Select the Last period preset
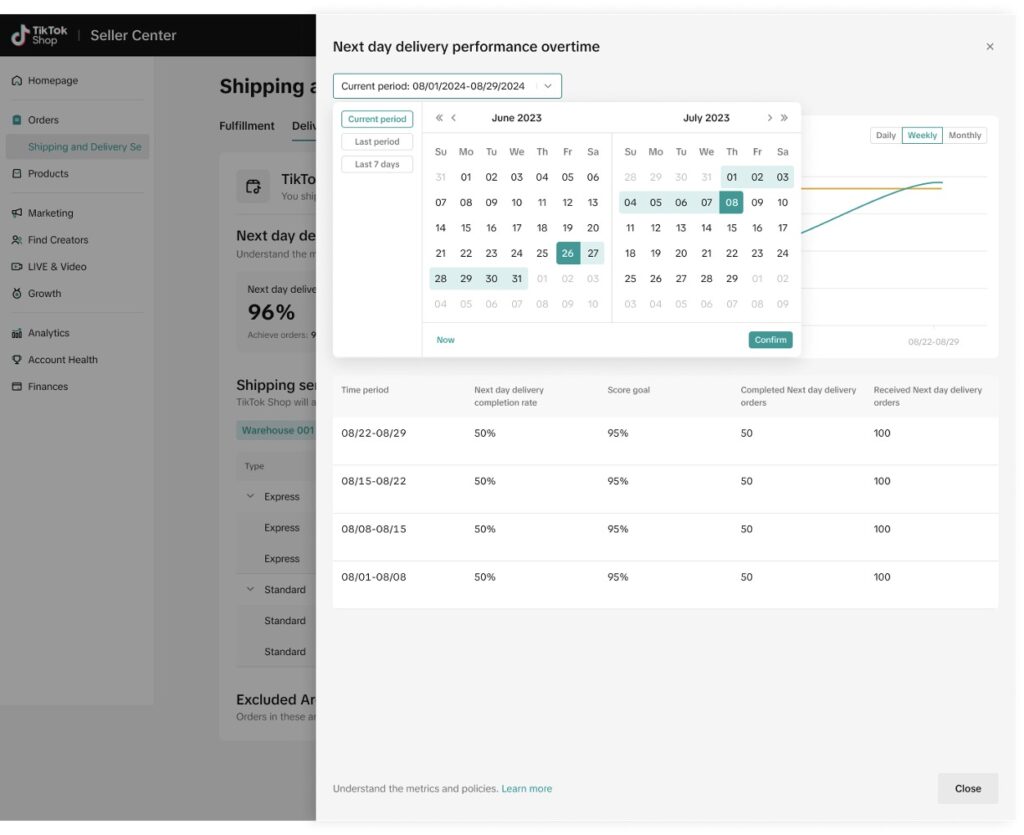1024x835 pixels. (x=377, y=142)
